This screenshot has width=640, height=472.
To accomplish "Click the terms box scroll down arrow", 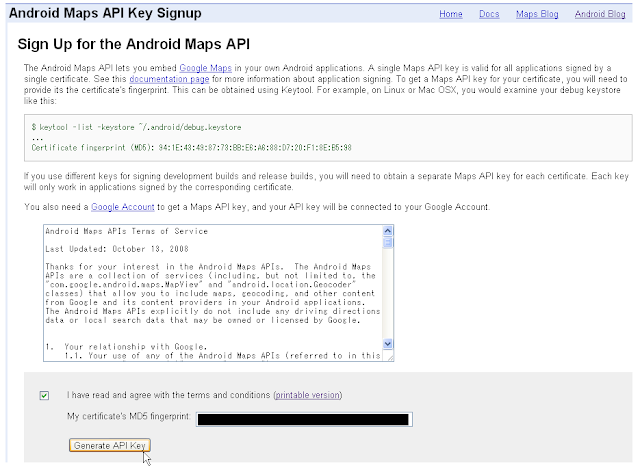I will pos(388,344).
